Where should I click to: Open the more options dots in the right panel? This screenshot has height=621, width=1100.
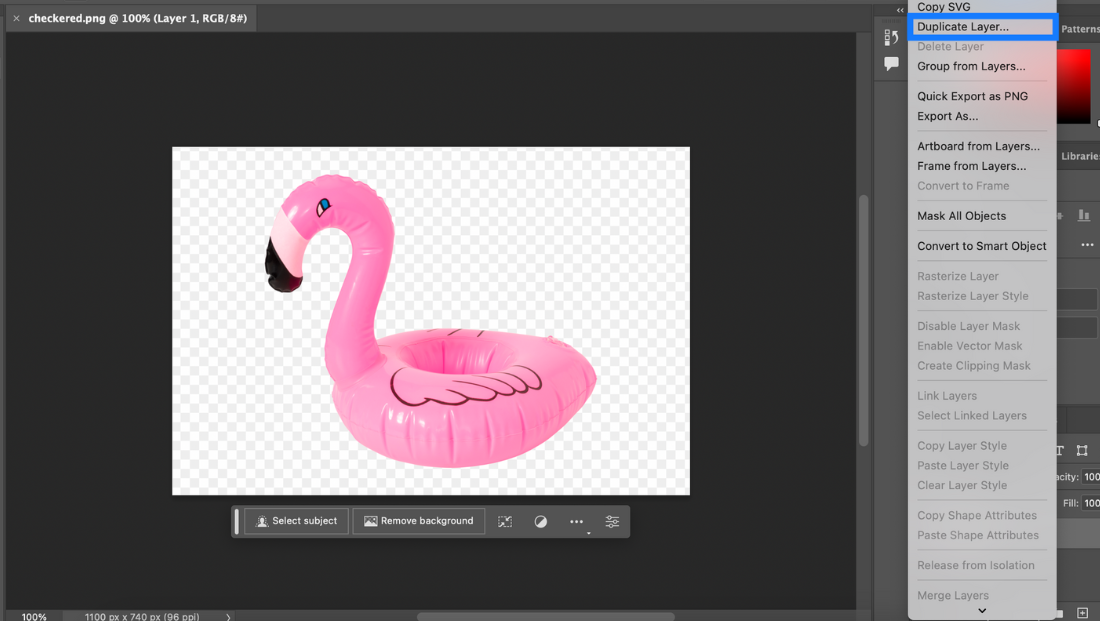click(1085, 245)
